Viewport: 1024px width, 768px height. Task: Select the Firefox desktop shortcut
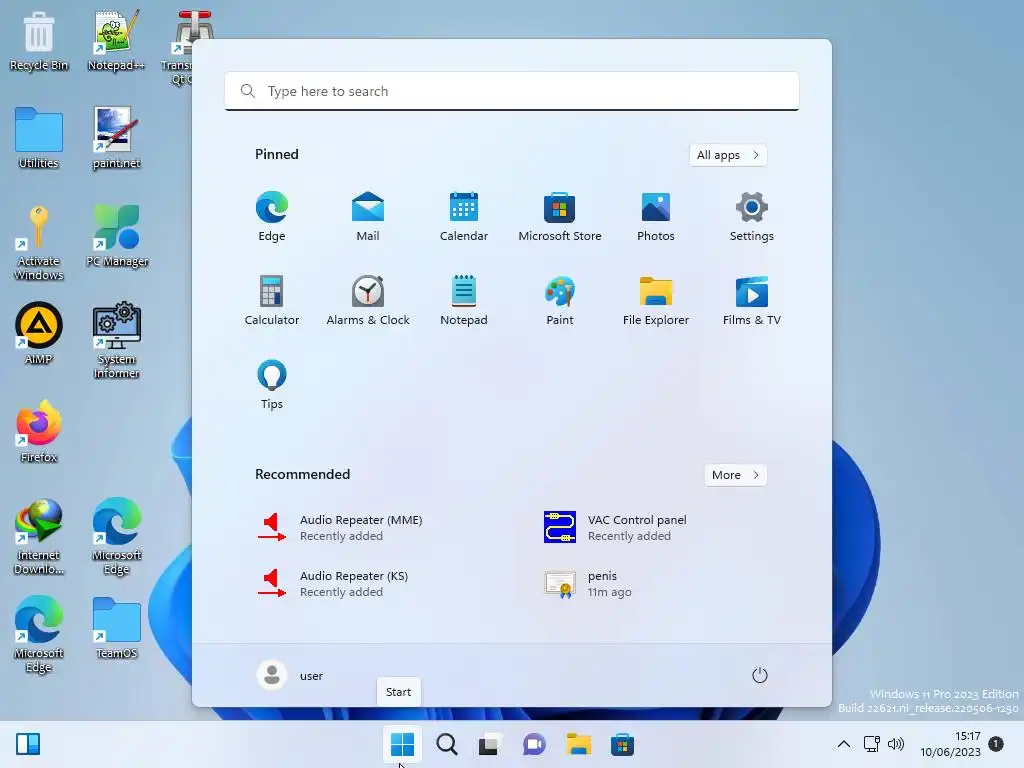click(x=39, y=432)
